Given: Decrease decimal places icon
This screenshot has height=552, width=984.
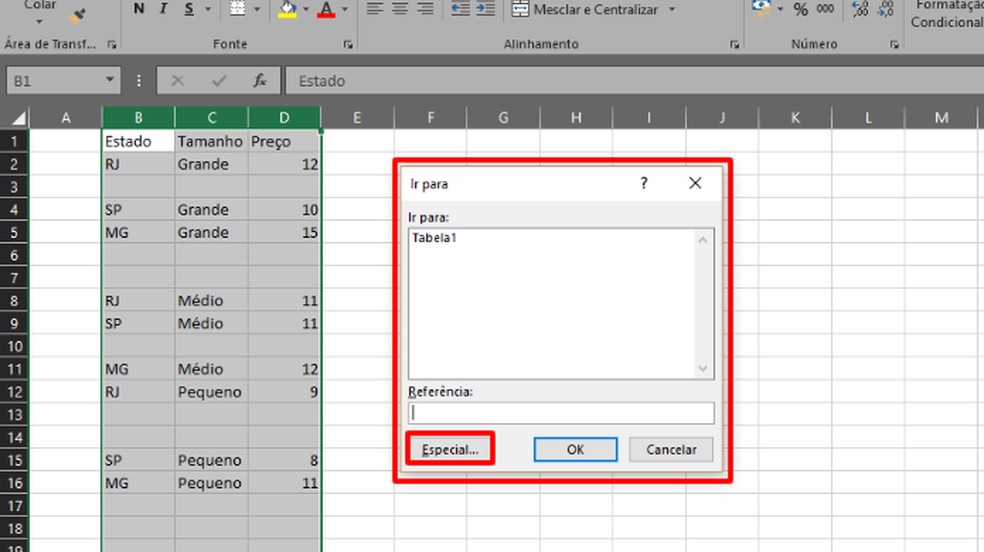Looking at the screenshot, I should click(x=885, y=9).
